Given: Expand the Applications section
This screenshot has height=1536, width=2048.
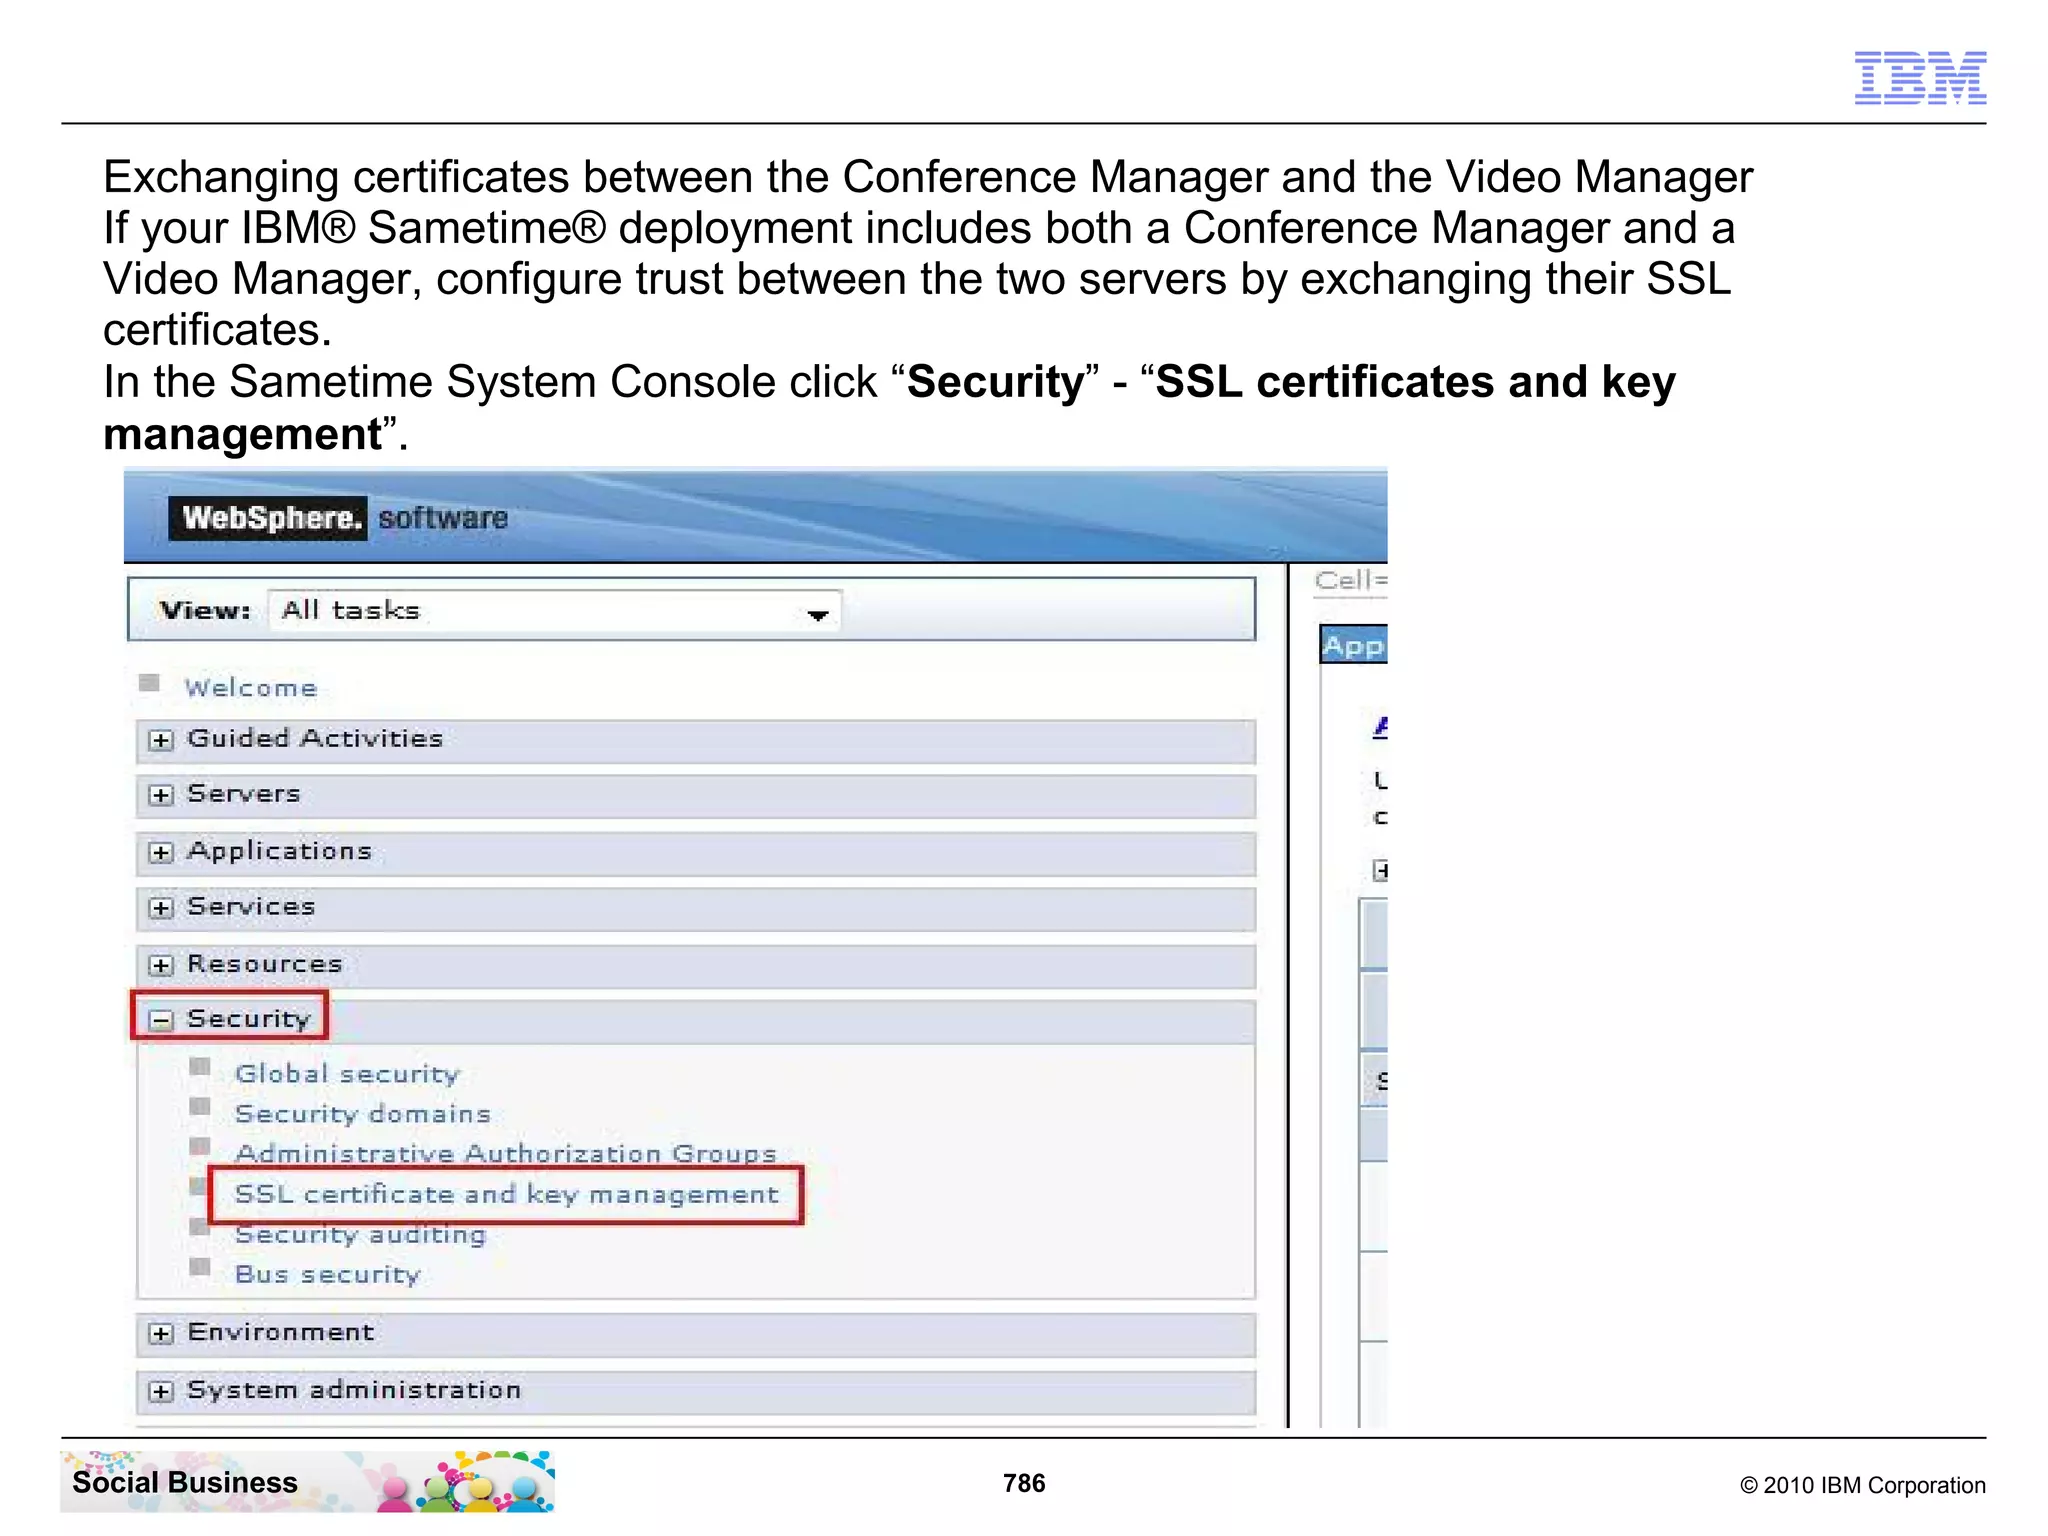Looking at the screenshot, I should click(x=160, y=852).
